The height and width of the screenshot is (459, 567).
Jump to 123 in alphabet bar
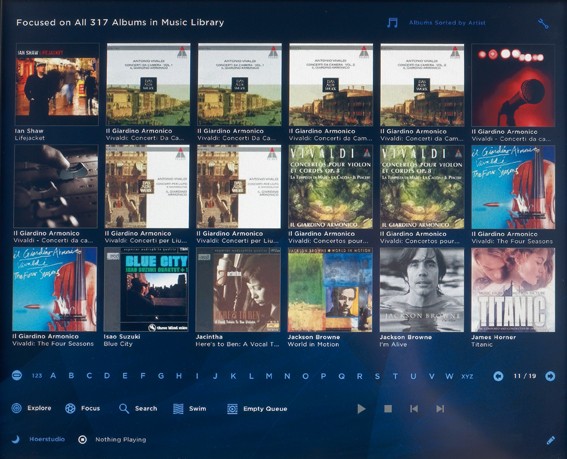pyautogui.click(x=37, y=376)
